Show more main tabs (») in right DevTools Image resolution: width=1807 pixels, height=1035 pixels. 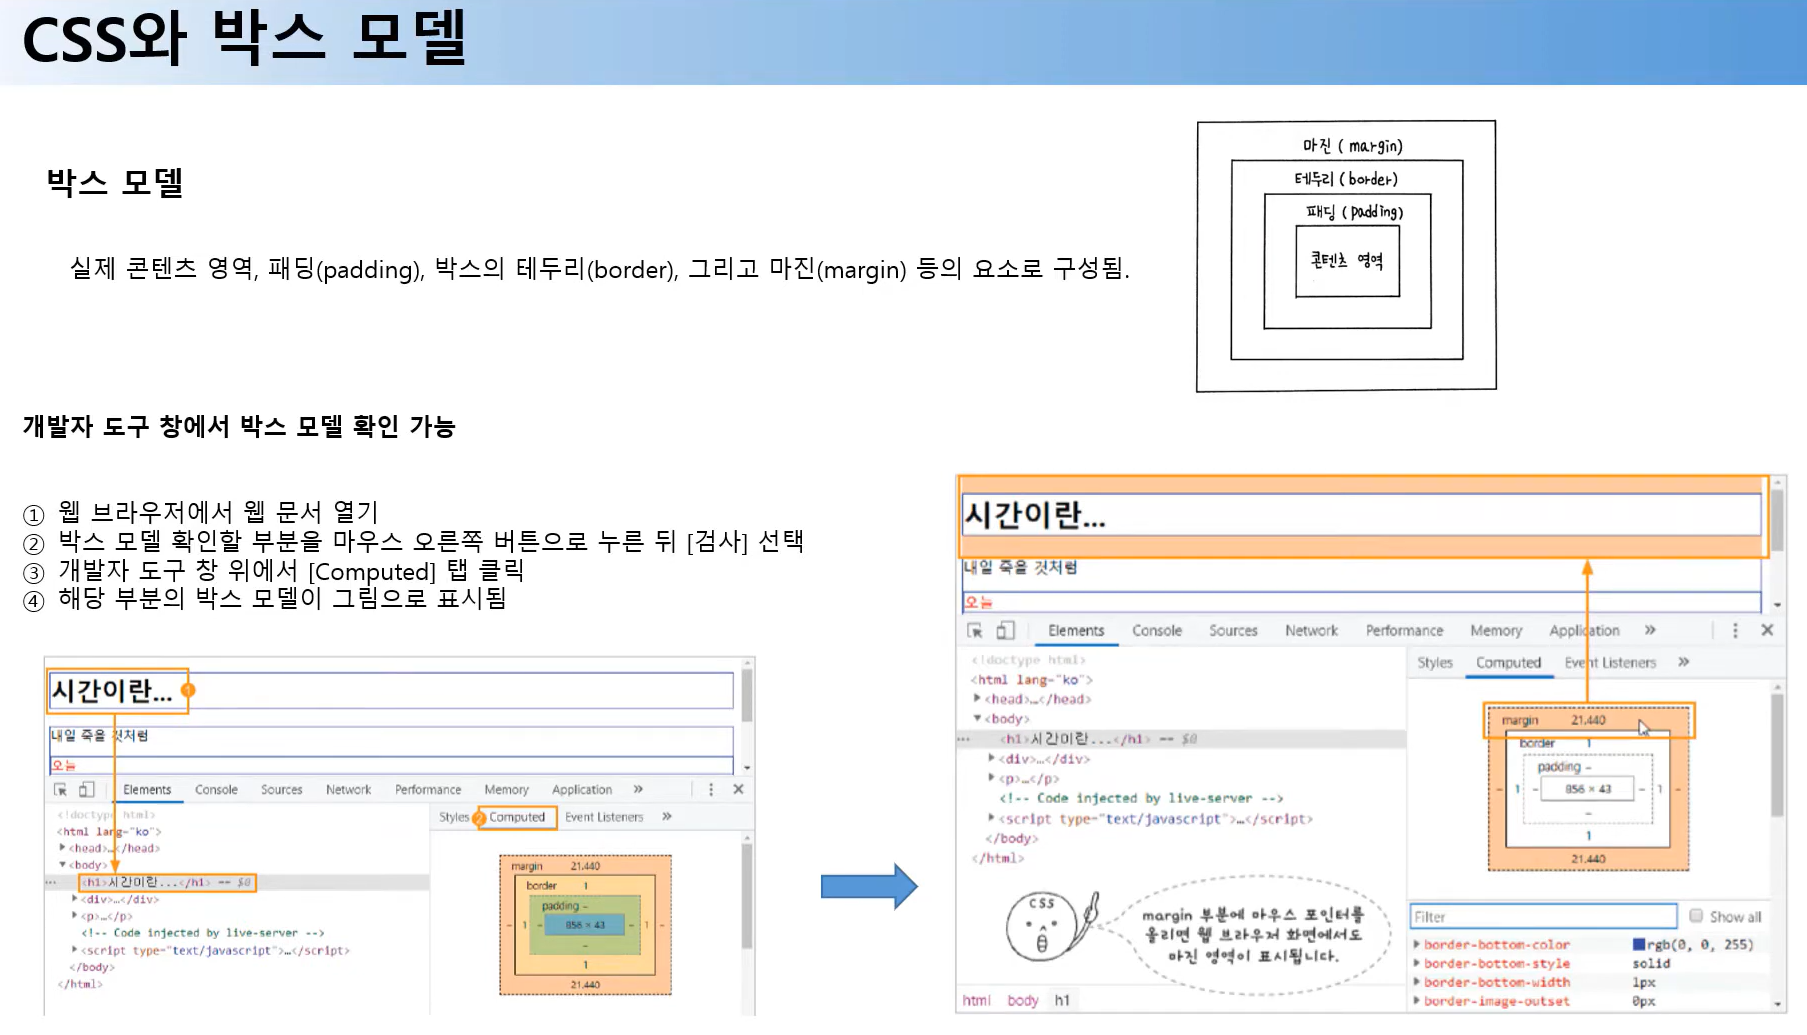[x=1650, y=630]
